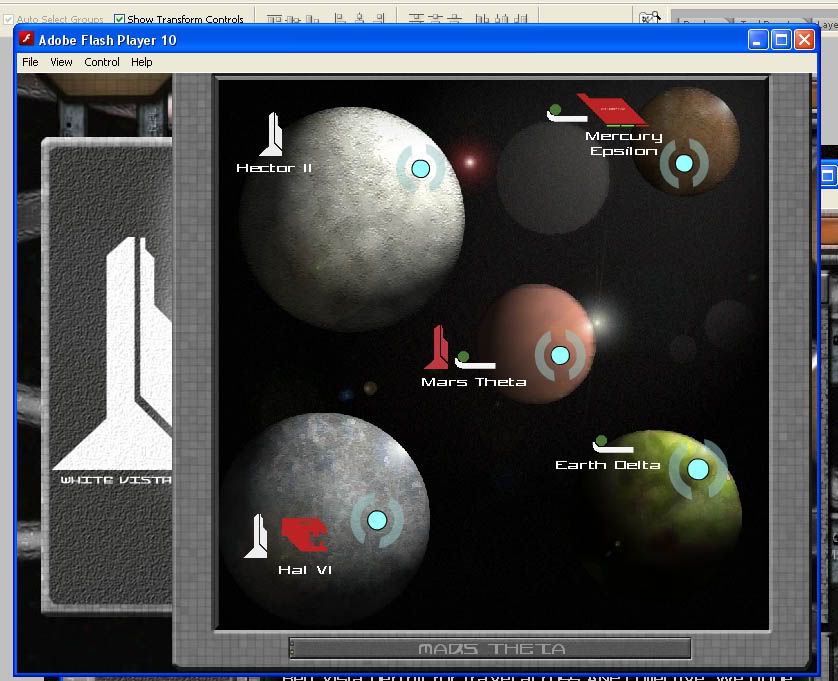Toggle the Show Transform Controls checkbox
838x681 pixels.
120,19
